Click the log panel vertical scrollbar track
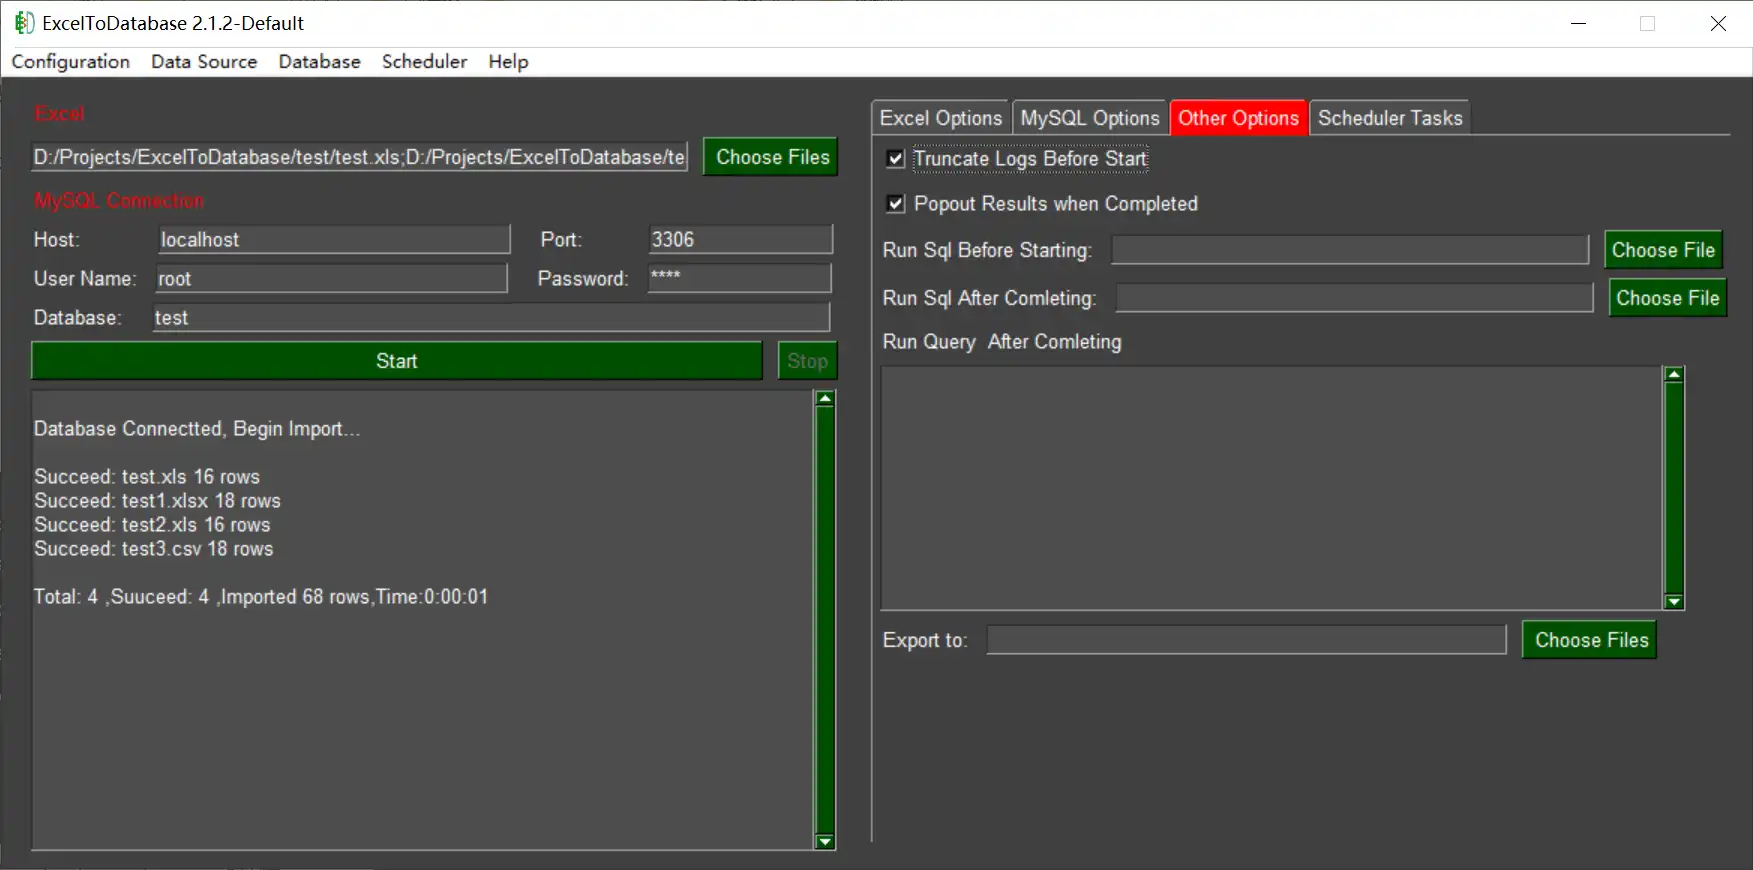Screen dimensions: 1753x870 (x=825, y=620)
